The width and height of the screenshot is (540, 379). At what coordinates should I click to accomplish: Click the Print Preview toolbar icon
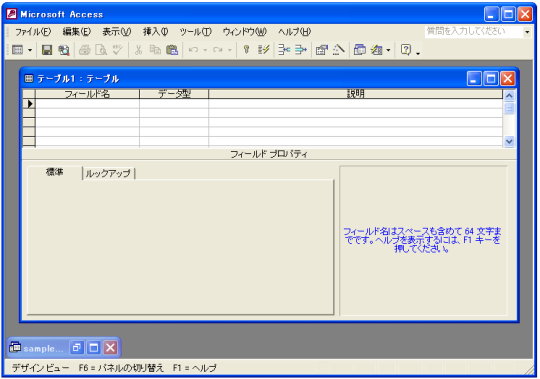click(x=101, y=50)
